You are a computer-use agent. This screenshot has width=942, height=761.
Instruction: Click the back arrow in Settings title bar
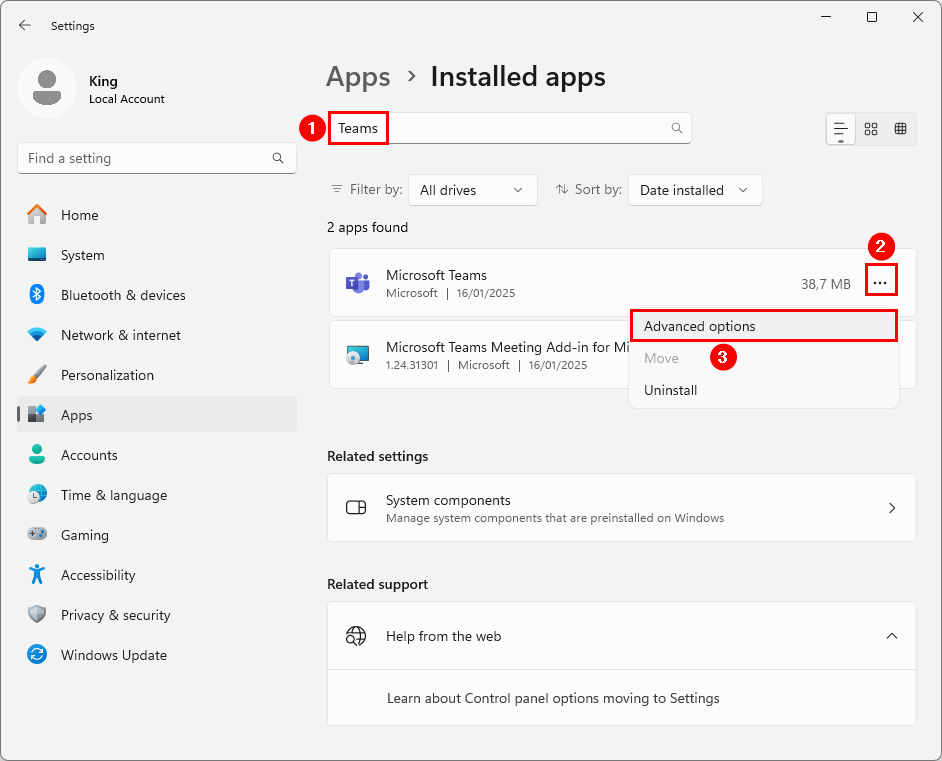coord(25,26)
